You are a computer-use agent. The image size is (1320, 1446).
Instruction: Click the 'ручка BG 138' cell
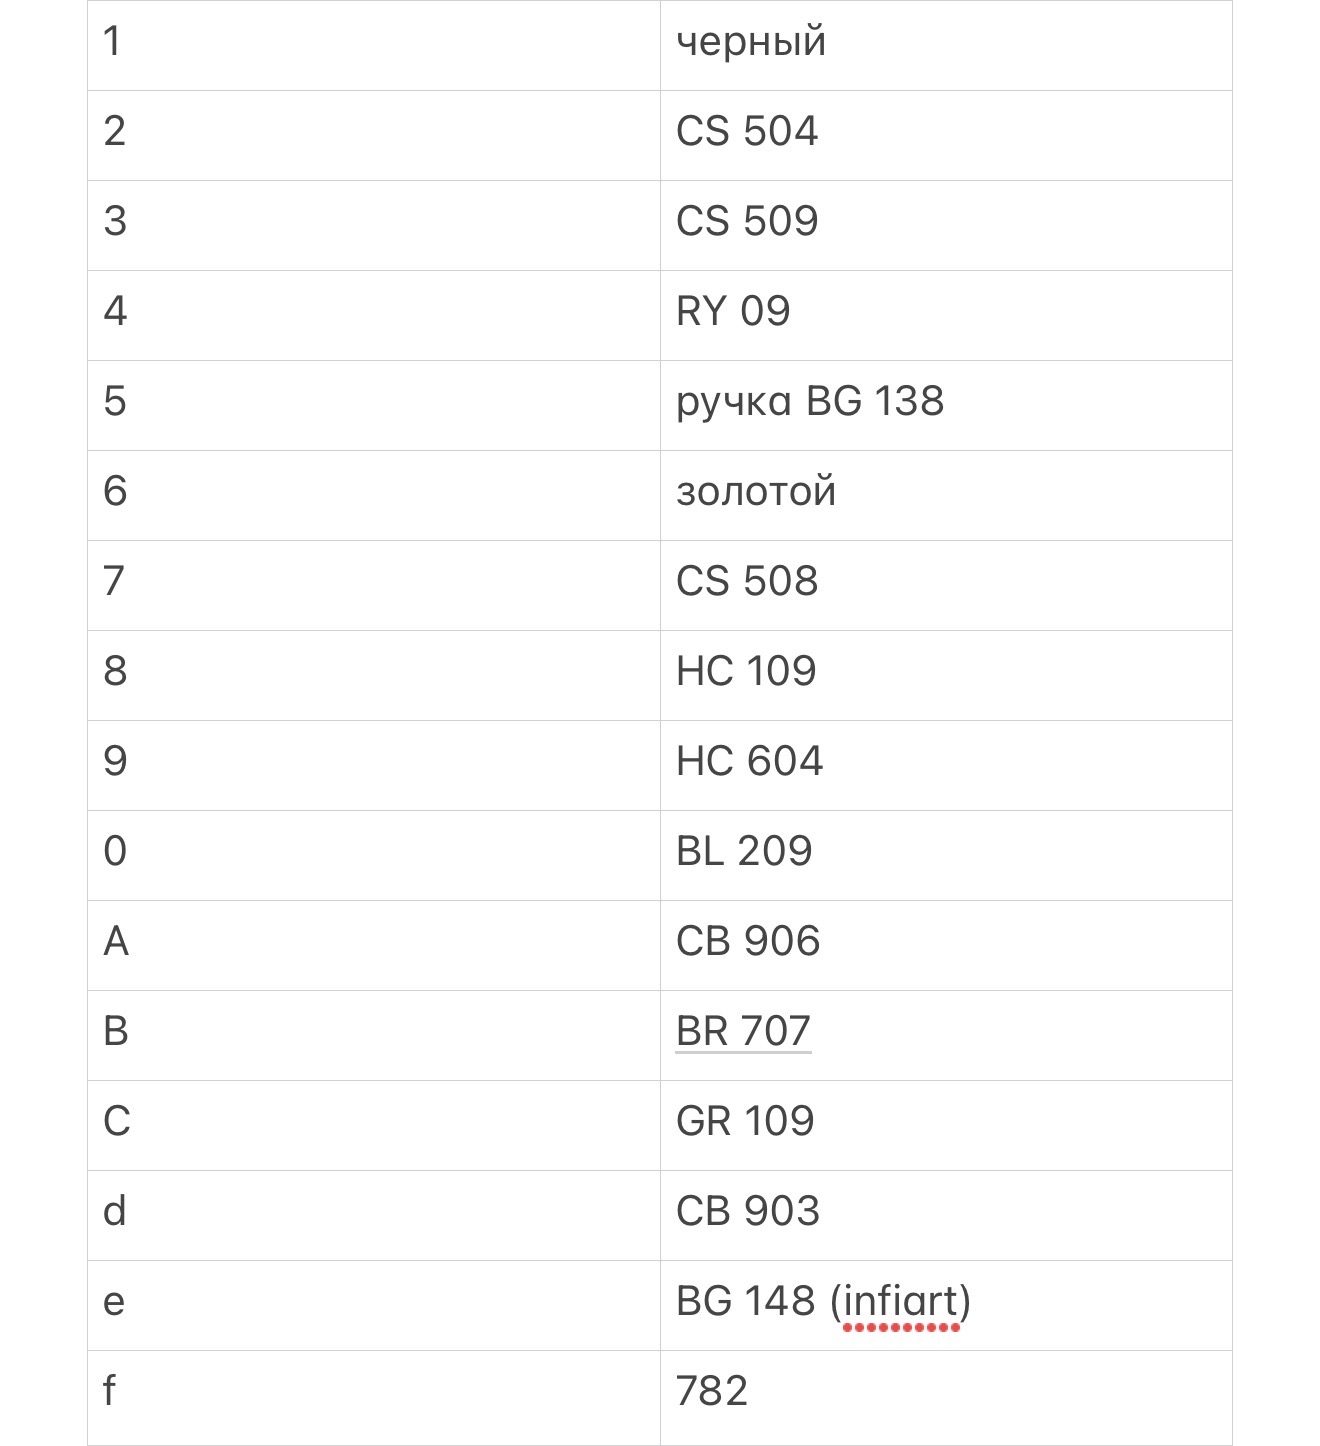click(946, 405)
